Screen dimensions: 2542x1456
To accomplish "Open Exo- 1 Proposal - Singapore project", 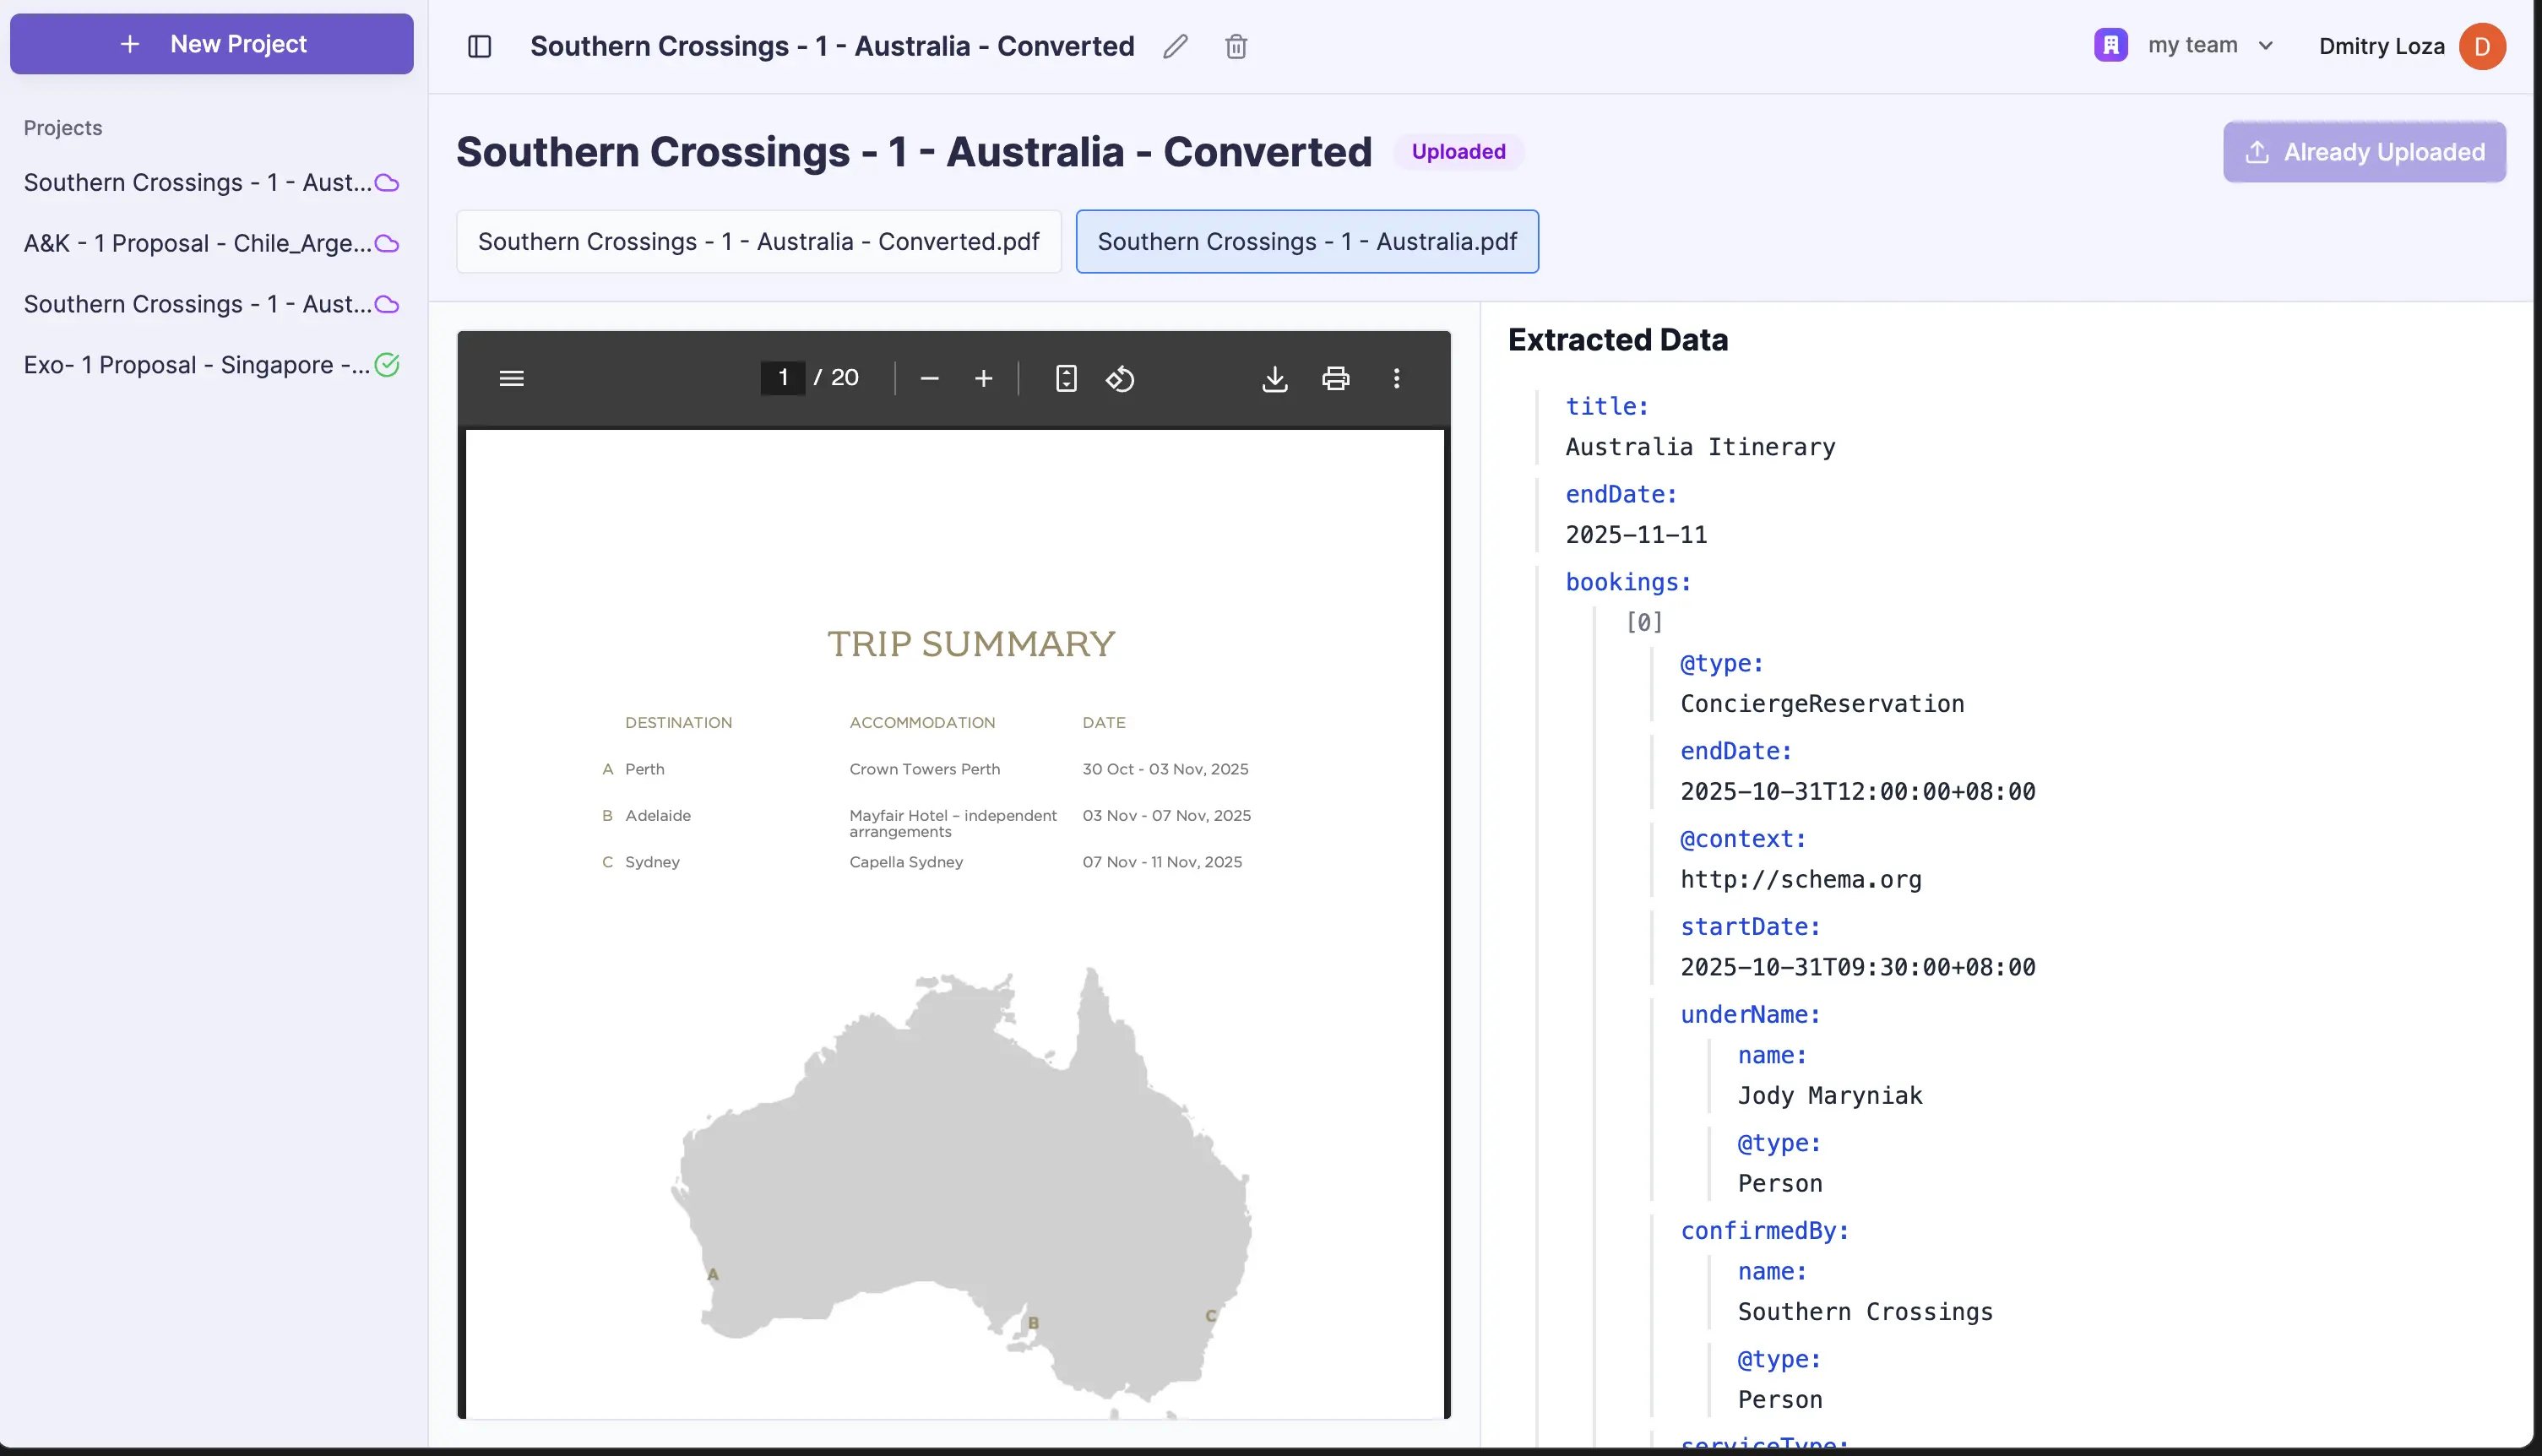I will [197, 365].
